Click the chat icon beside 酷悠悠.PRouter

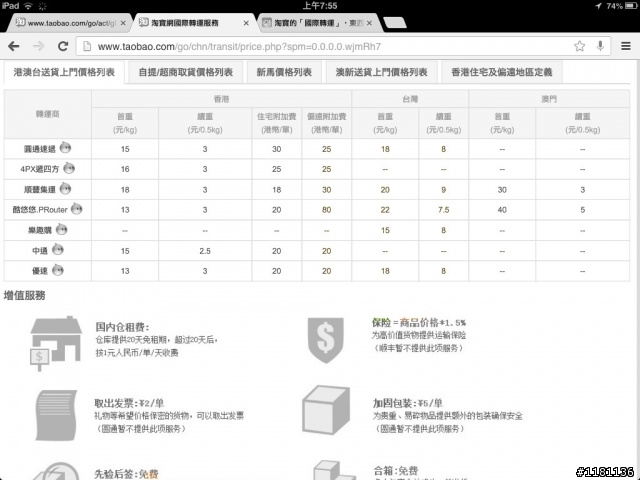(76, 209)
